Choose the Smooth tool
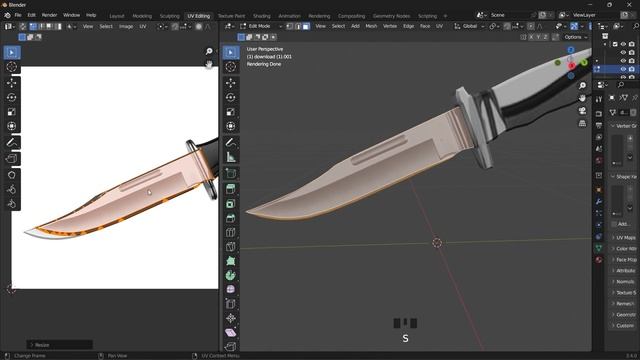 coord(231,289)
